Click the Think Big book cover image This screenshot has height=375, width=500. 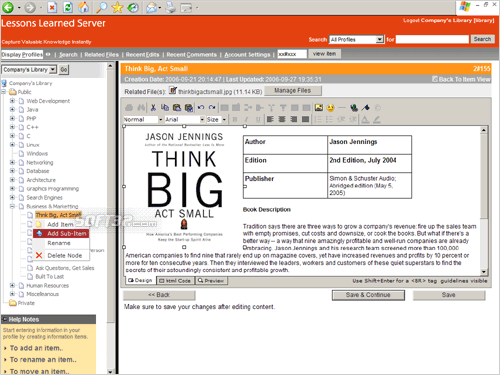coord(184,187)
